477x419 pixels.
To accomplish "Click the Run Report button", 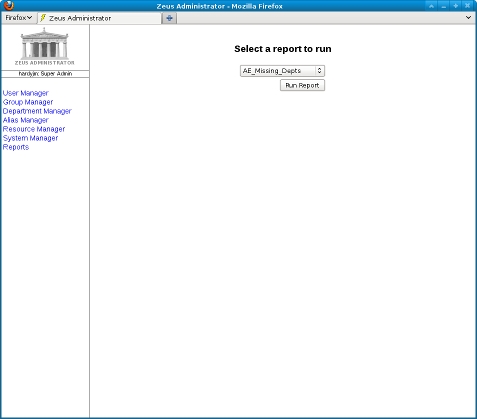I will click(x=302, y=85).
